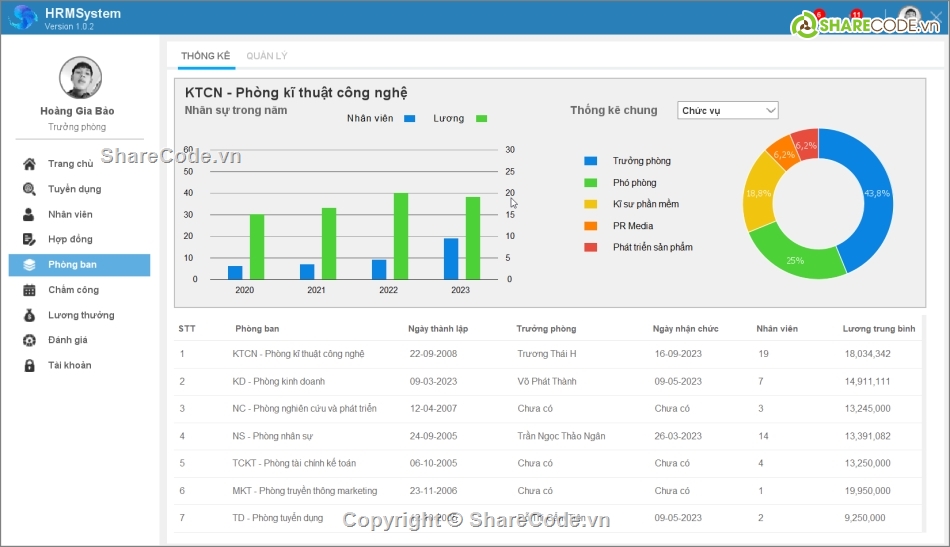
Task: Click the Hoàng Gia Bảo profile avatar
Action: [x=80, y=78]
